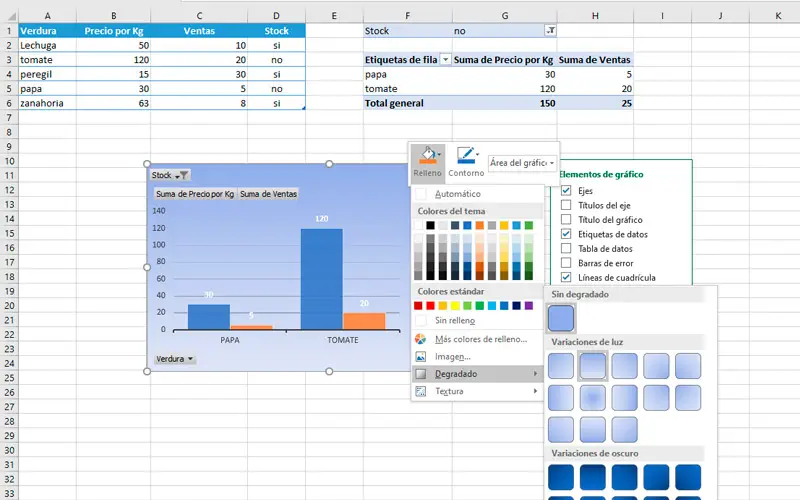Click the Suma de Ventas field button
Viewport: 800px width, 500px height.
(x=268, y=194)
